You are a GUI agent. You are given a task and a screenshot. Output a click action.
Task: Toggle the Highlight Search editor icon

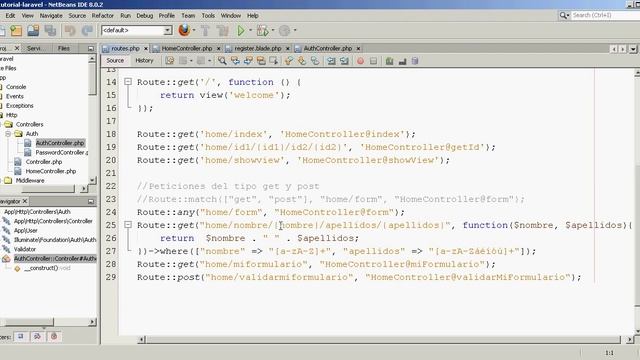[261, 61]
